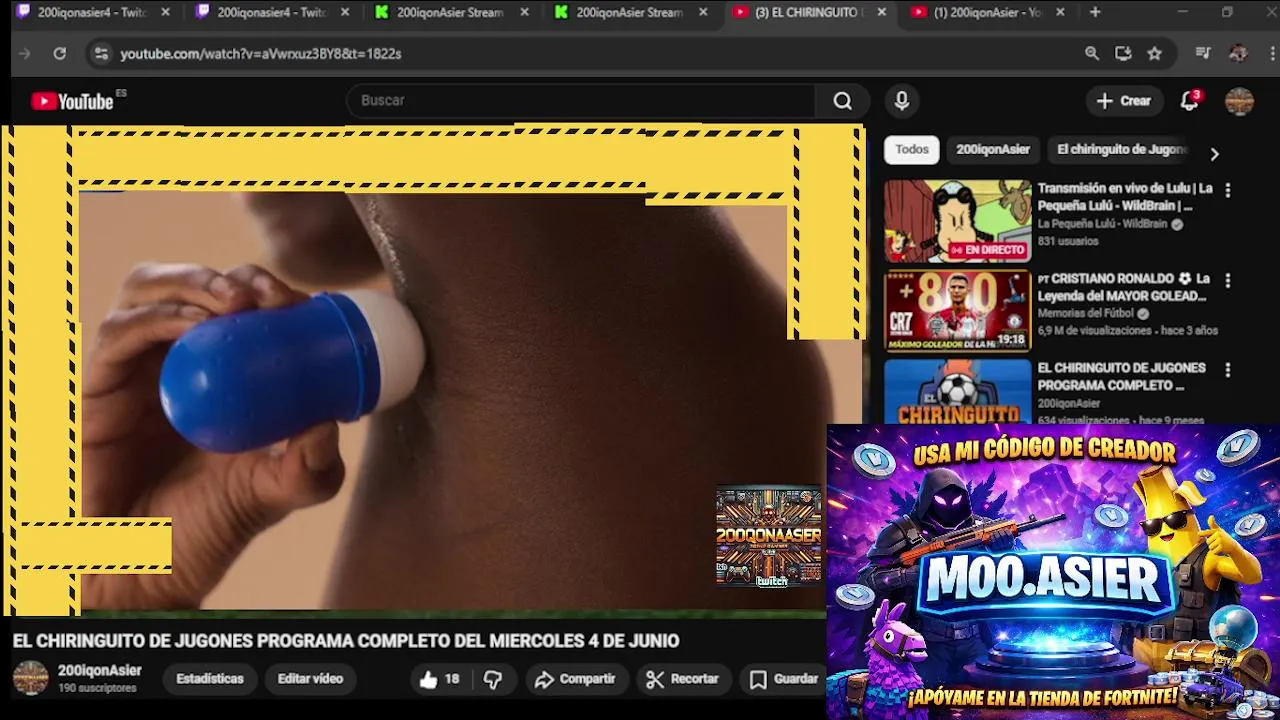Open the browser media controls icon
Screen dimensions: 1280x720
click(x=1203, y=54)
